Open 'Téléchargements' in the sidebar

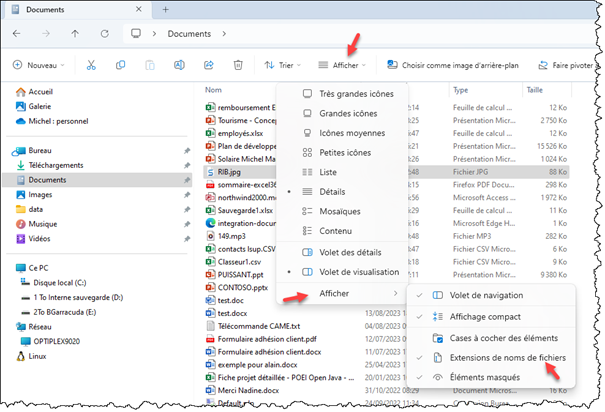click(56, 165)
